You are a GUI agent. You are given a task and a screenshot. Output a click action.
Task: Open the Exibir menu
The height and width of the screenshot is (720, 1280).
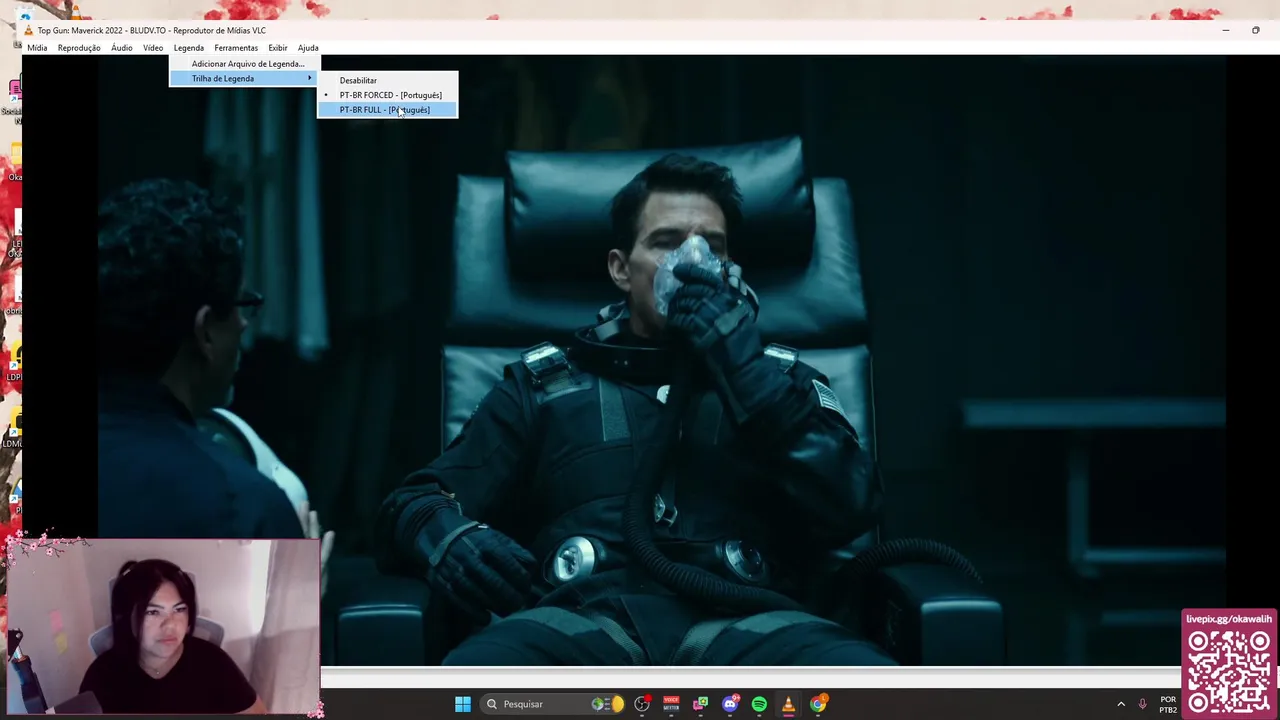click(278, 48)
